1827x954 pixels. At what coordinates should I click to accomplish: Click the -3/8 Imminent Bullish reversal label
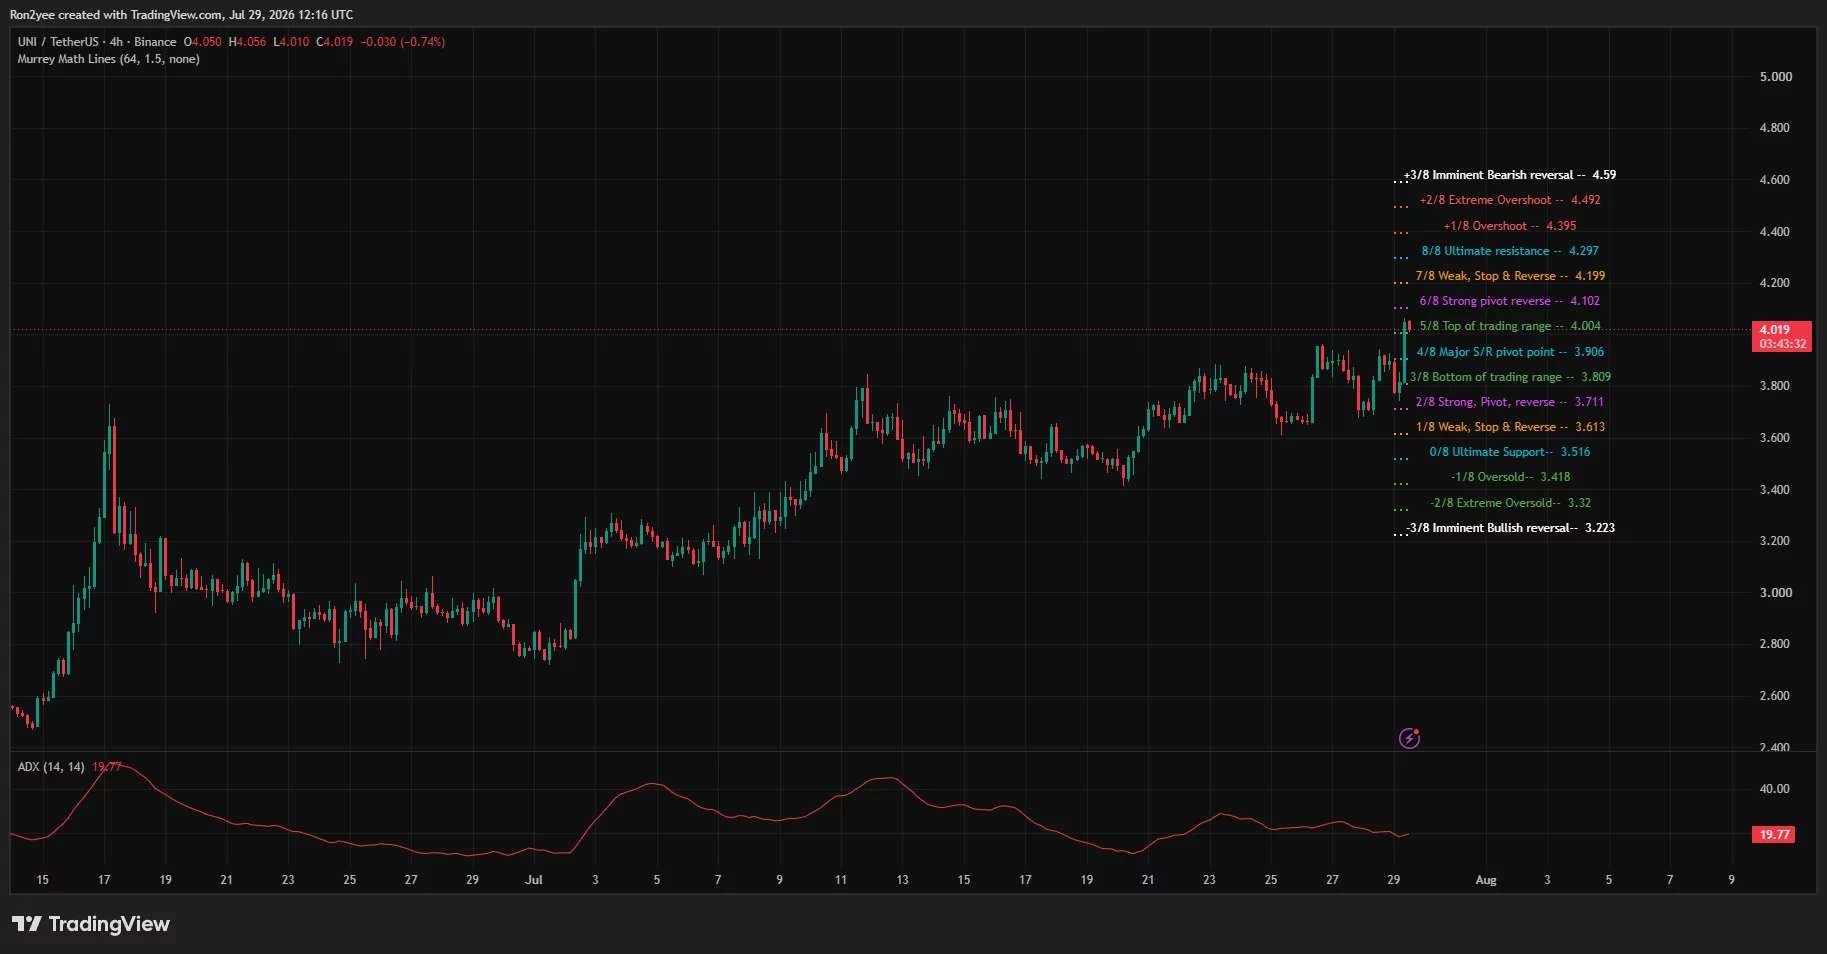coord(1510,528)
